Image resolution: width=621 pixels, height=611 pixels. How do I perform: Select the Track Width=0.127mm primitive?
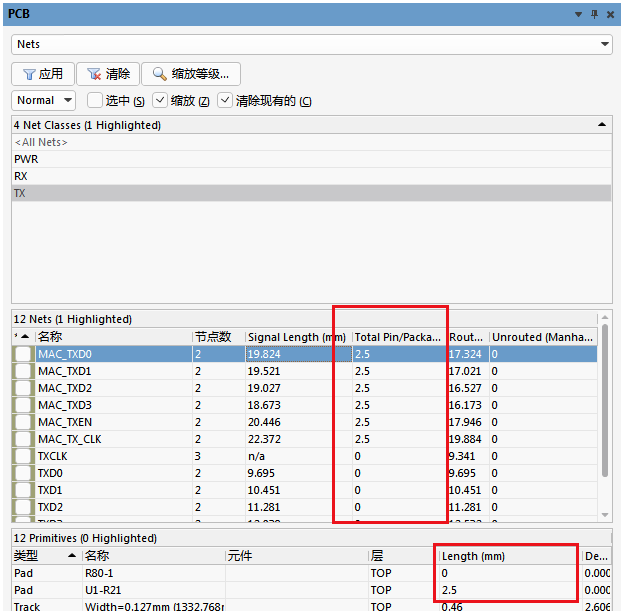tap(311, 606)
